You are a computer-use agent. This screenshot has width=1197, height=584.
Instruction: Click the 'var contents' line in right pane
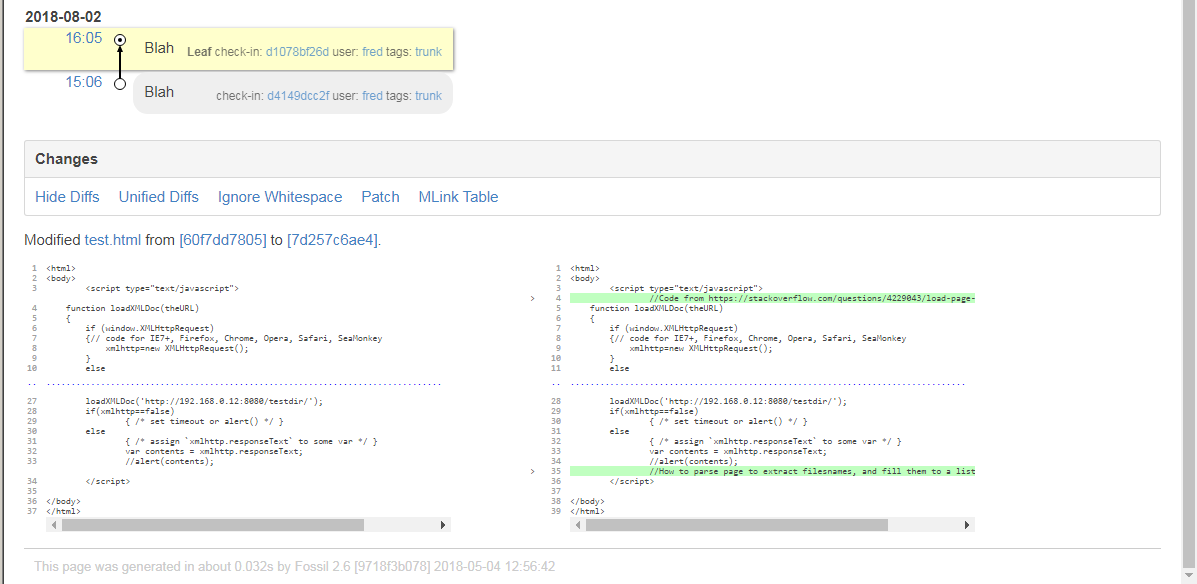point(738,451)
